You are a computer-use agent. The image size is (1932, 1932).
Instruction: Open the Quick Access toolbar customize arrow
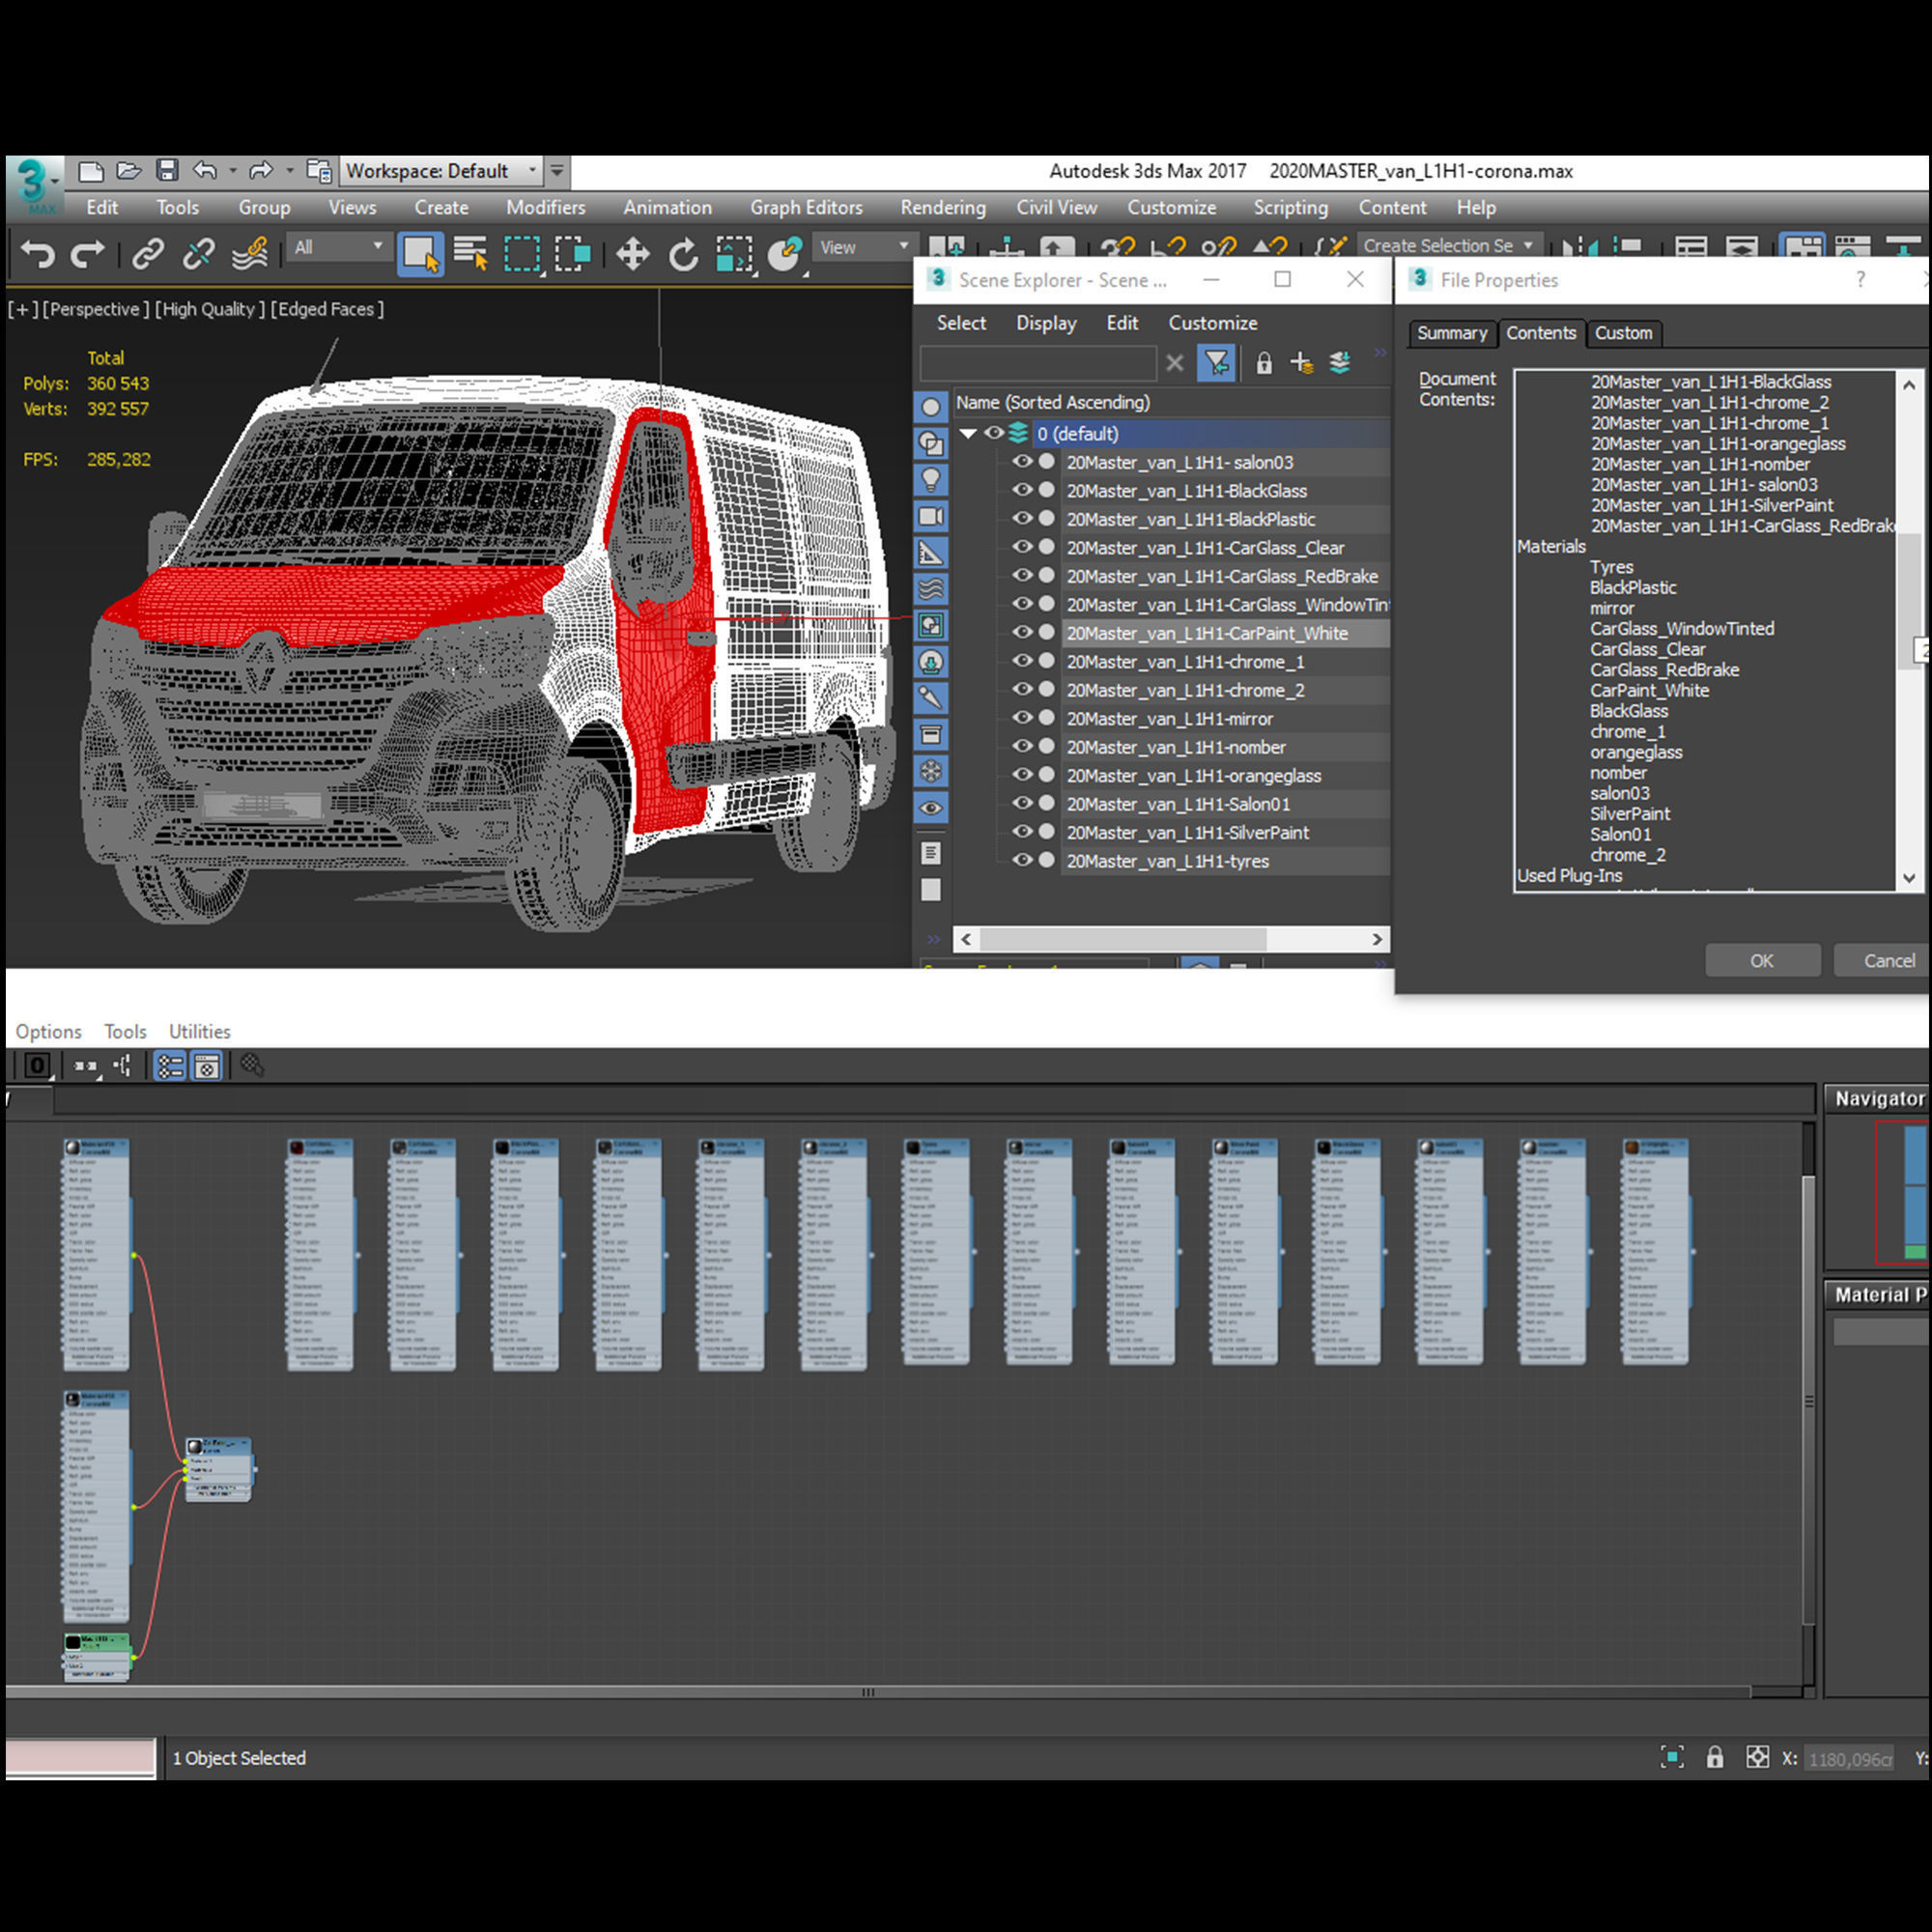pos(557,171)
